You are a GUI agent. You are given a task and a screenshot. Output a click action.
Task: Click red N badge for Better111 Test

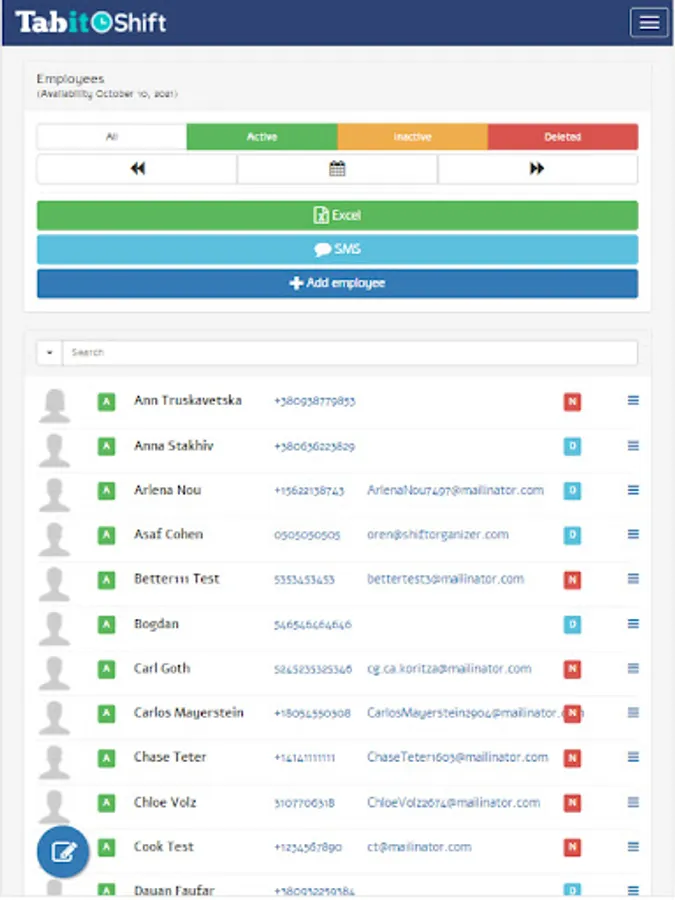(x=572, y=580)
